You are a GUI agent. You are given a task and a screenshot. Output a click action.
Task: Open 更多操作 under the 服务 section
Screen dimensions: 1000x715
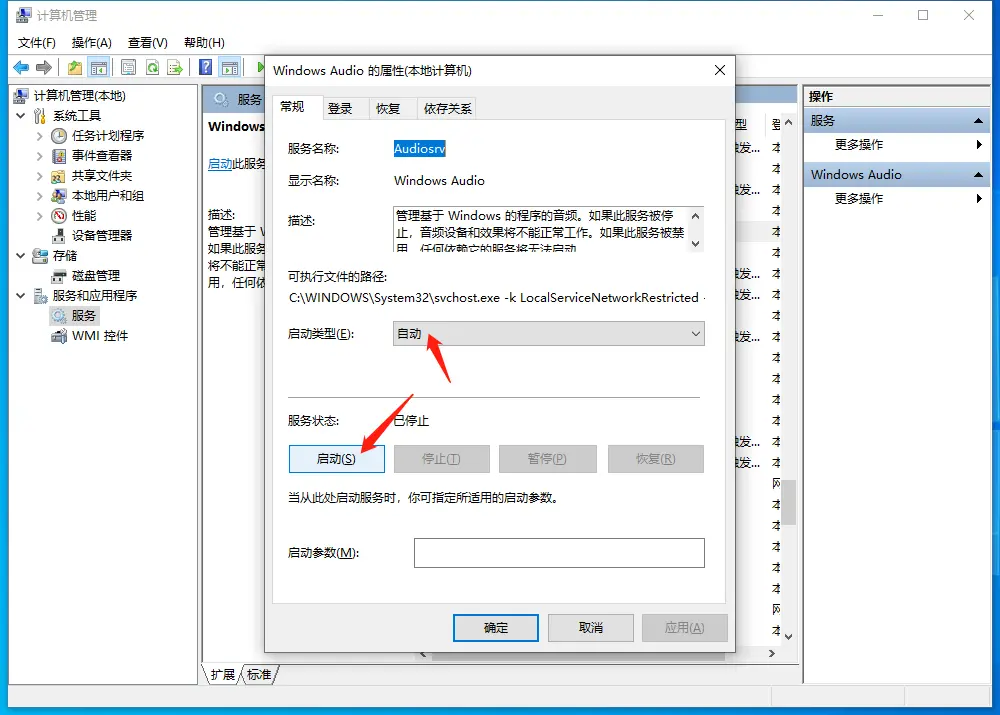click(x=859, y=145)
